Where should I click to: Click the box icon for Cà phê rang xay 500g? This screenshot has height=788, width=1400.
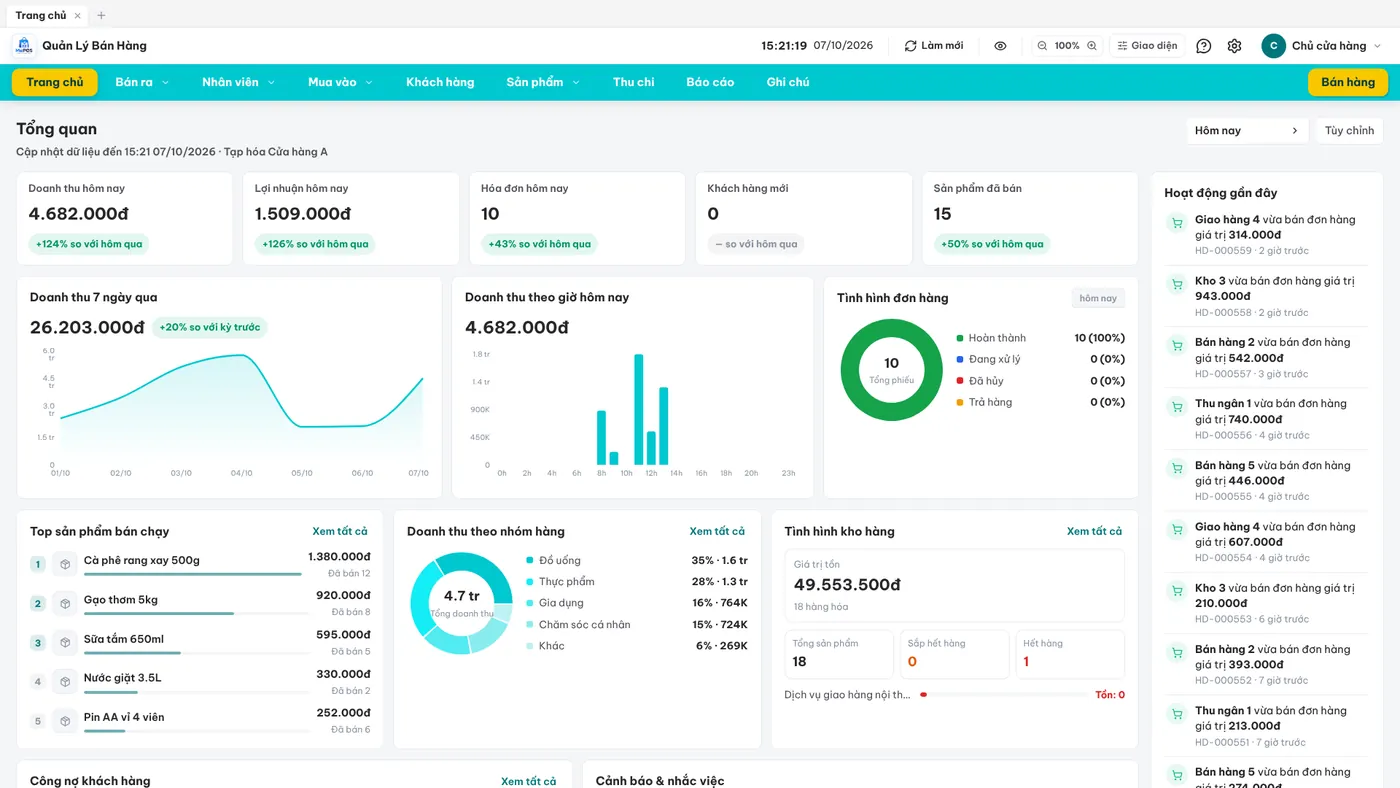coord(65,564)
